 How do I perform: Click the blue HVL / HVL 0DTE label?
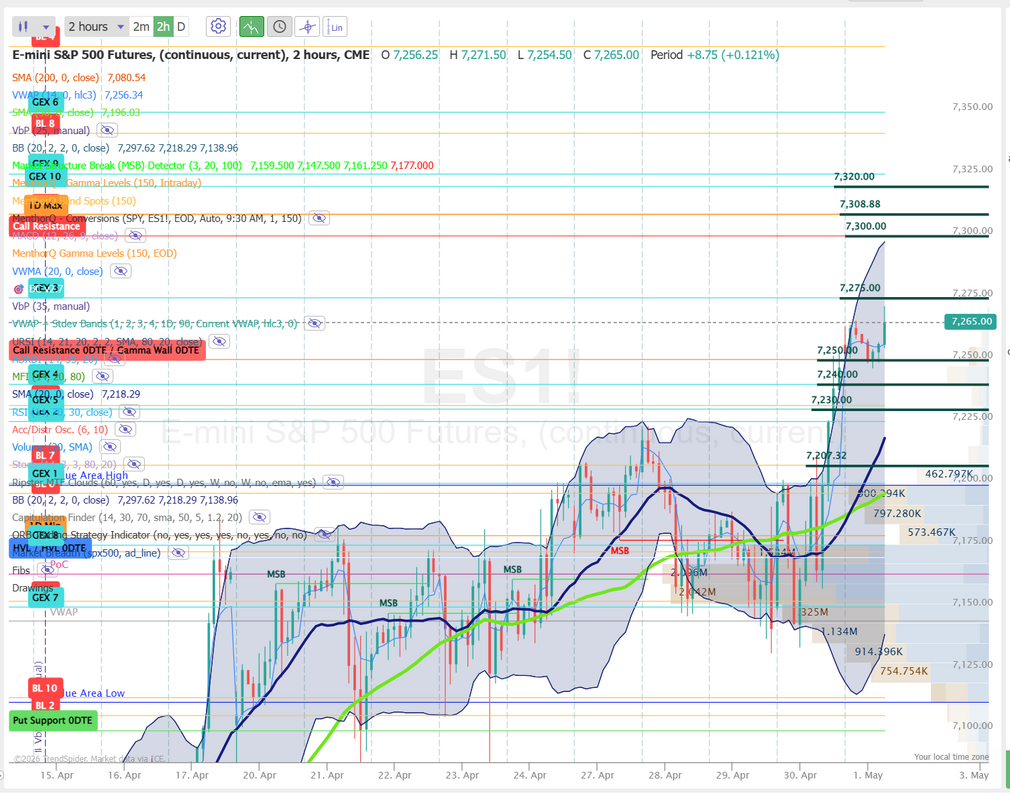pos(49,548)
